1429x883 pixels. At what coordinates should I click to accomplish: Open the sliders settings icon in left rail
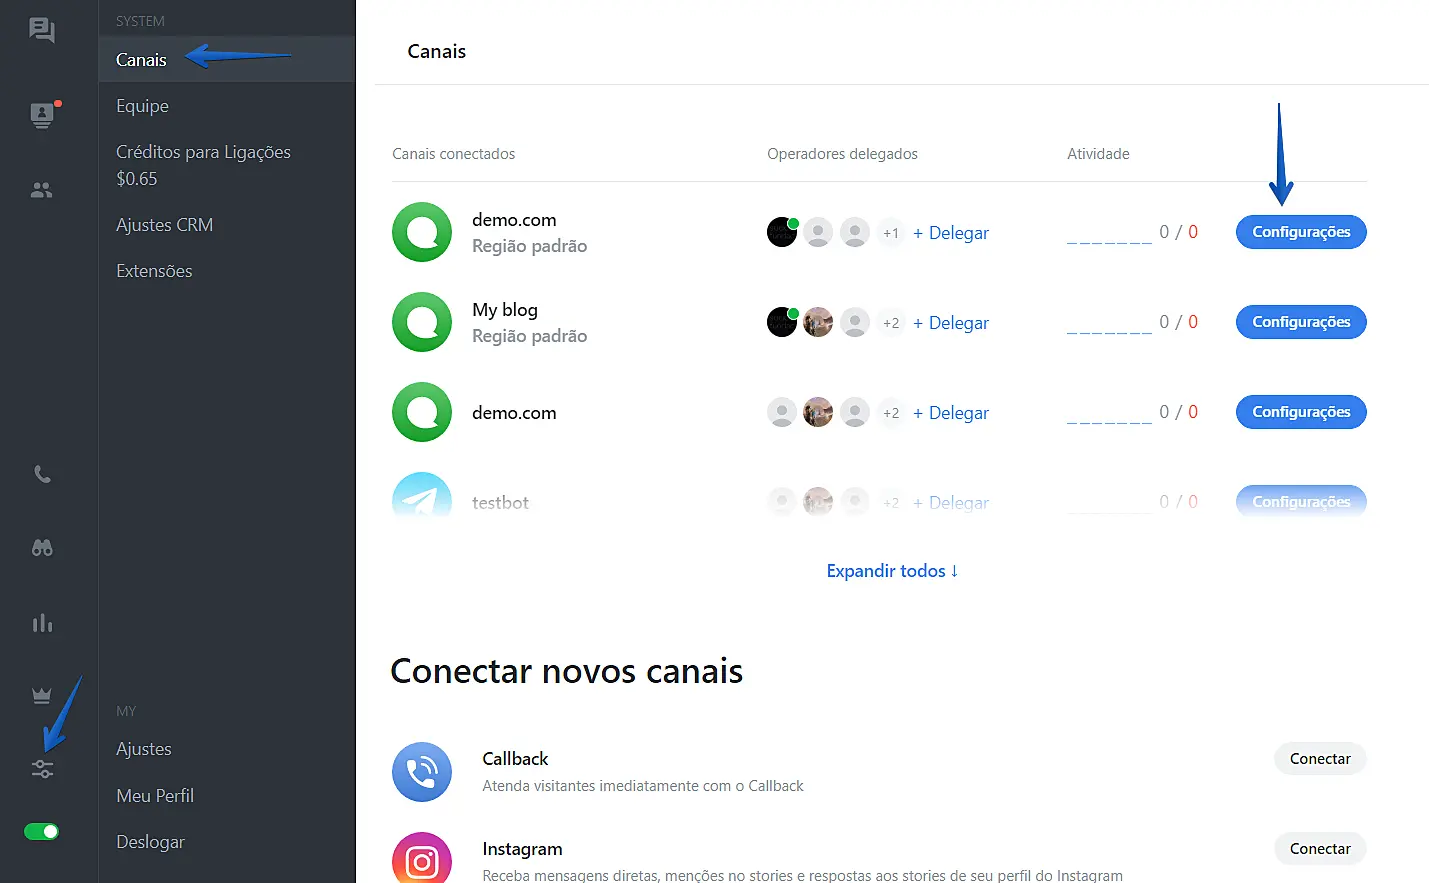click(x=42, y=769)
